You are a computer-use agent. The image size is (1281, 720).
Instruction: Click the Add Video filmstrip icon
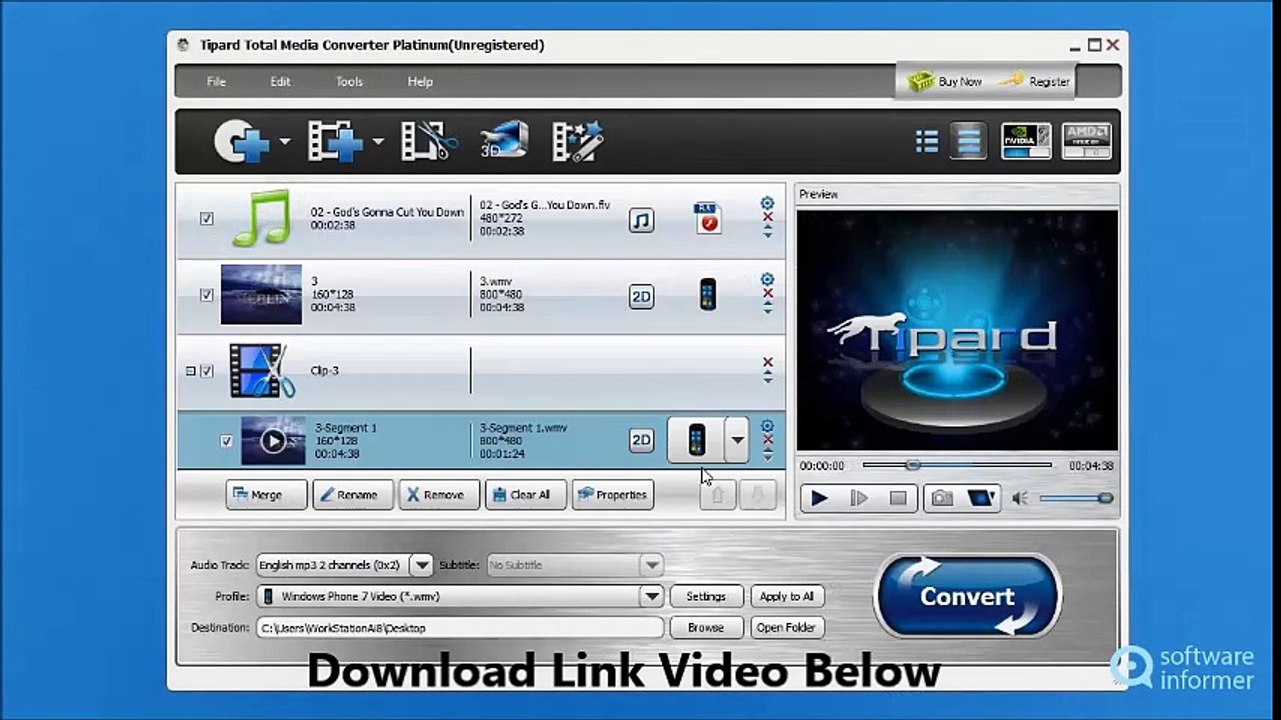click(x=334, y=141)
